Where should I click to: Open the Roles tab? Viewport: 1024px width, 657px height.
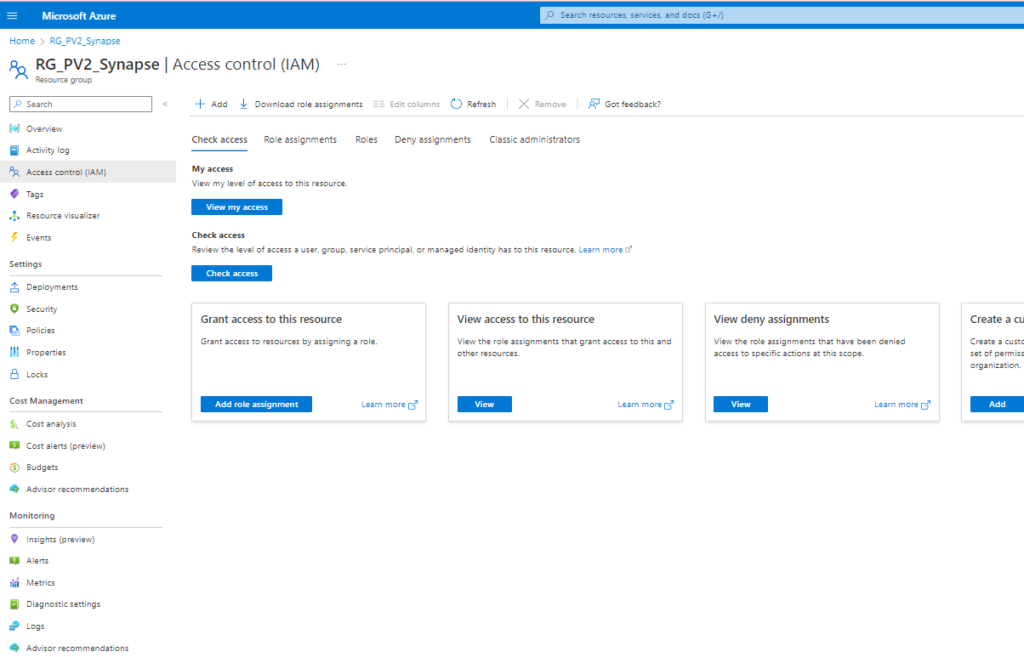(366, 140)
